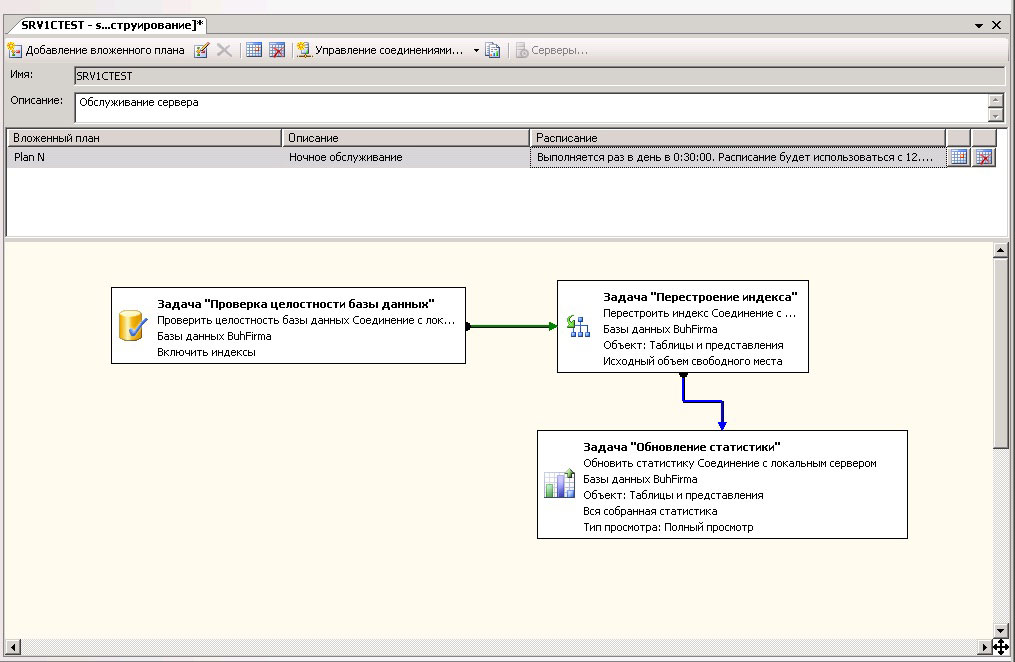This screenshot has height=662, width=1015.
Task: Click the Расписание column header
Action: 736,137
